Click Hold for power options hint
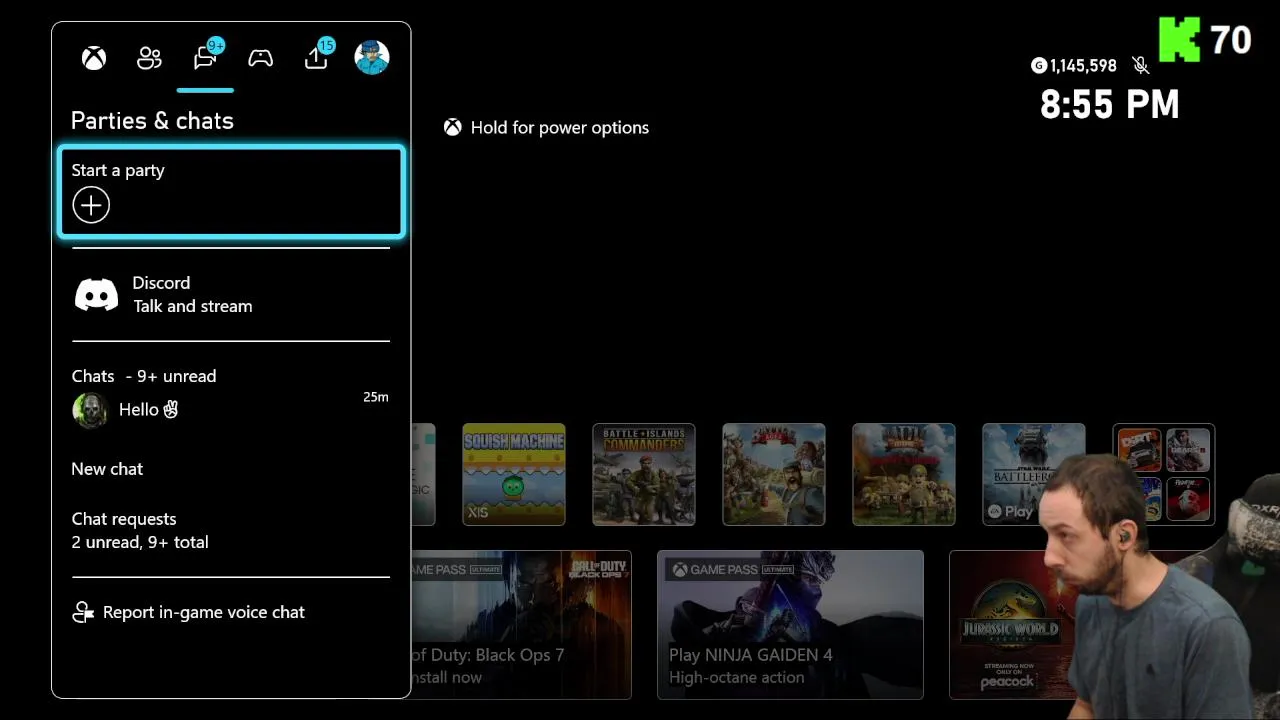1280x720 pixels. (x=546, y=127)
